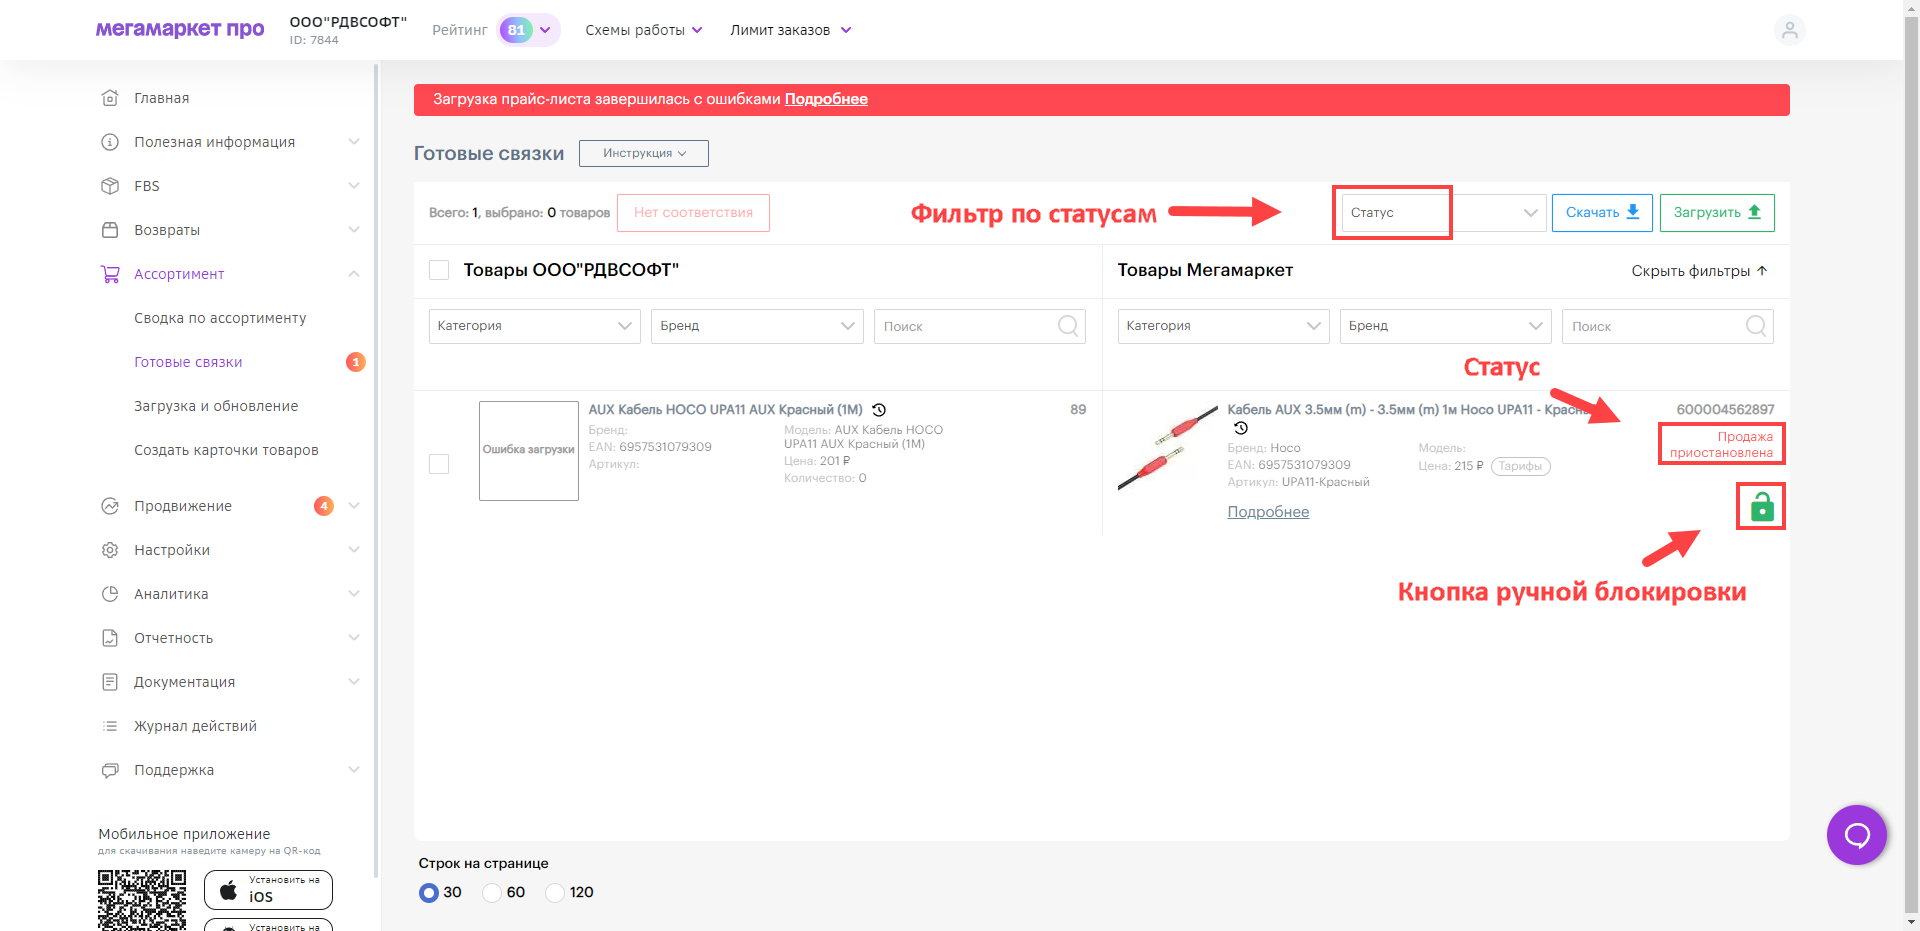Click history icon next to AUX Кабель HOCO title
Image resolution: width=1920 pixels, height=931 pixels.
[x=879, y=410]
